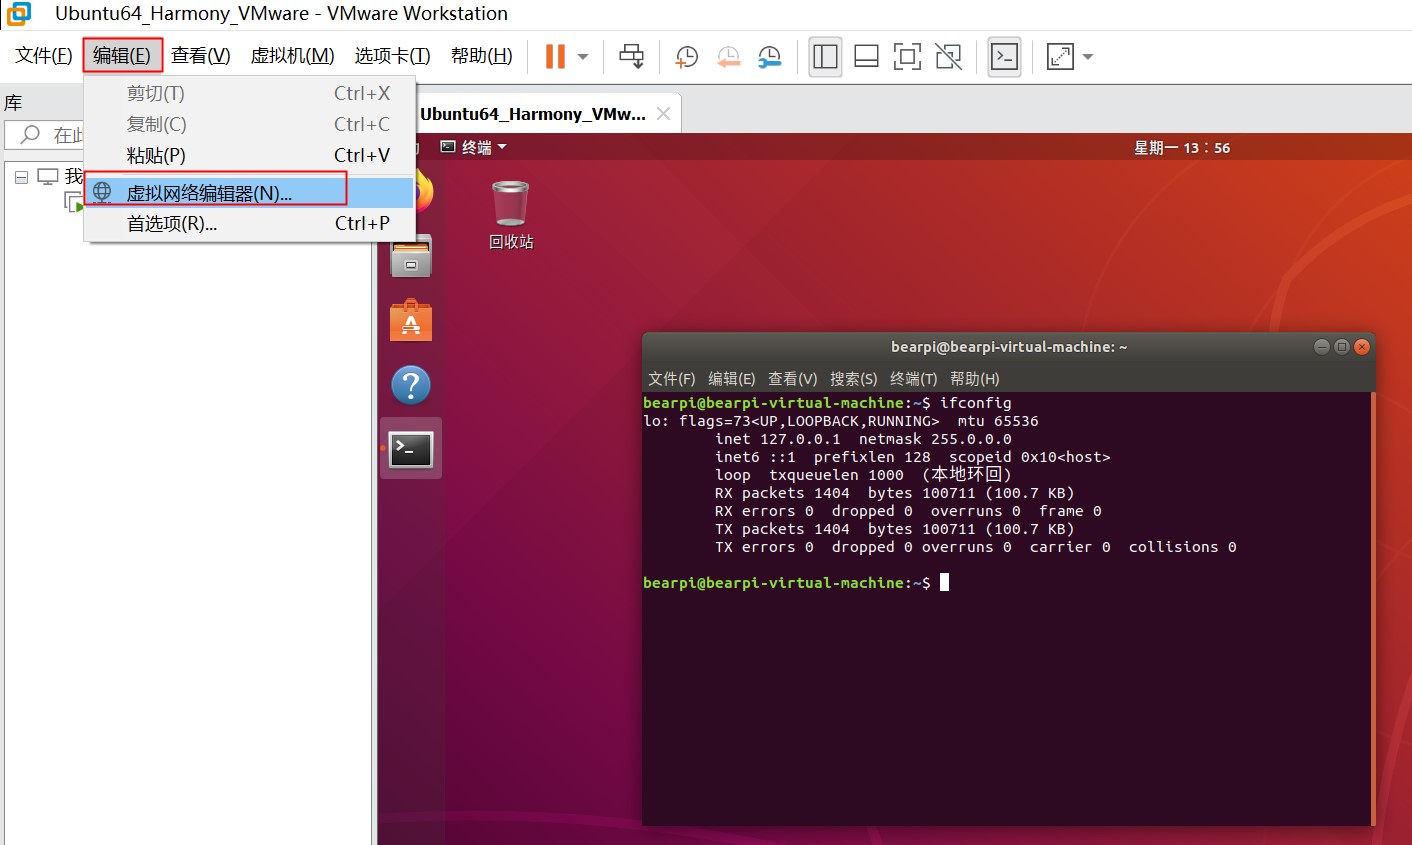Open the 虚拟机(M) menu
This screenshot has width=1412, height=845.
[x=292, y=56]
